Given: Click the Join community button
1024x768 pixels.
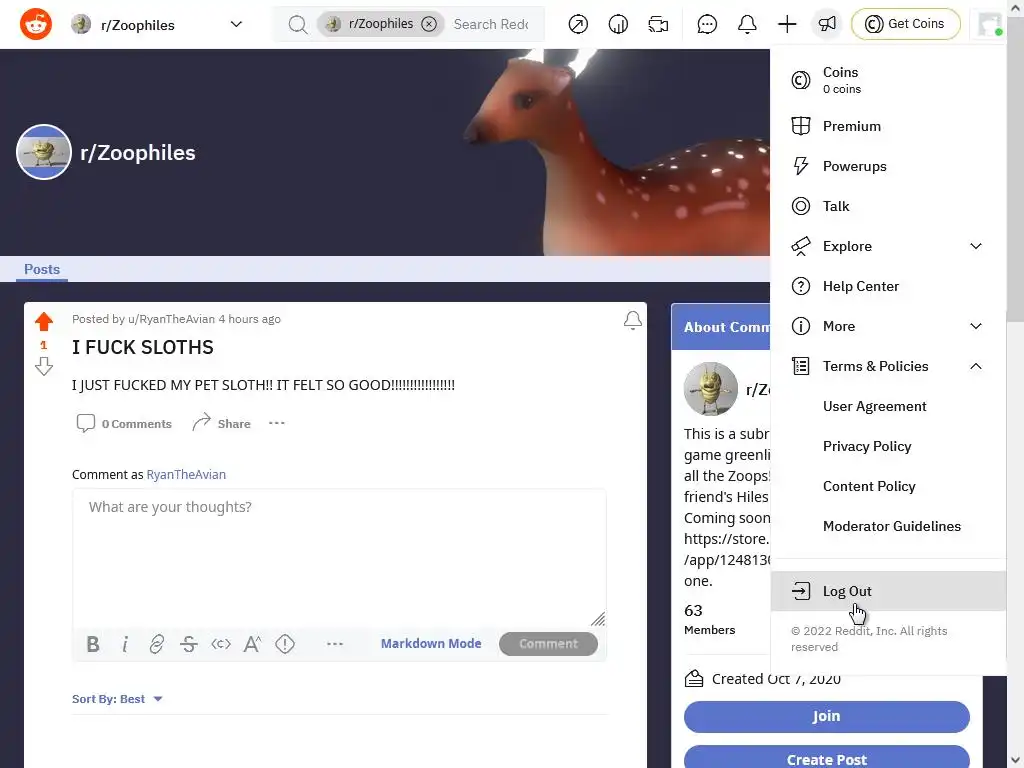Looking at the screenshot, I should (826, 716).
